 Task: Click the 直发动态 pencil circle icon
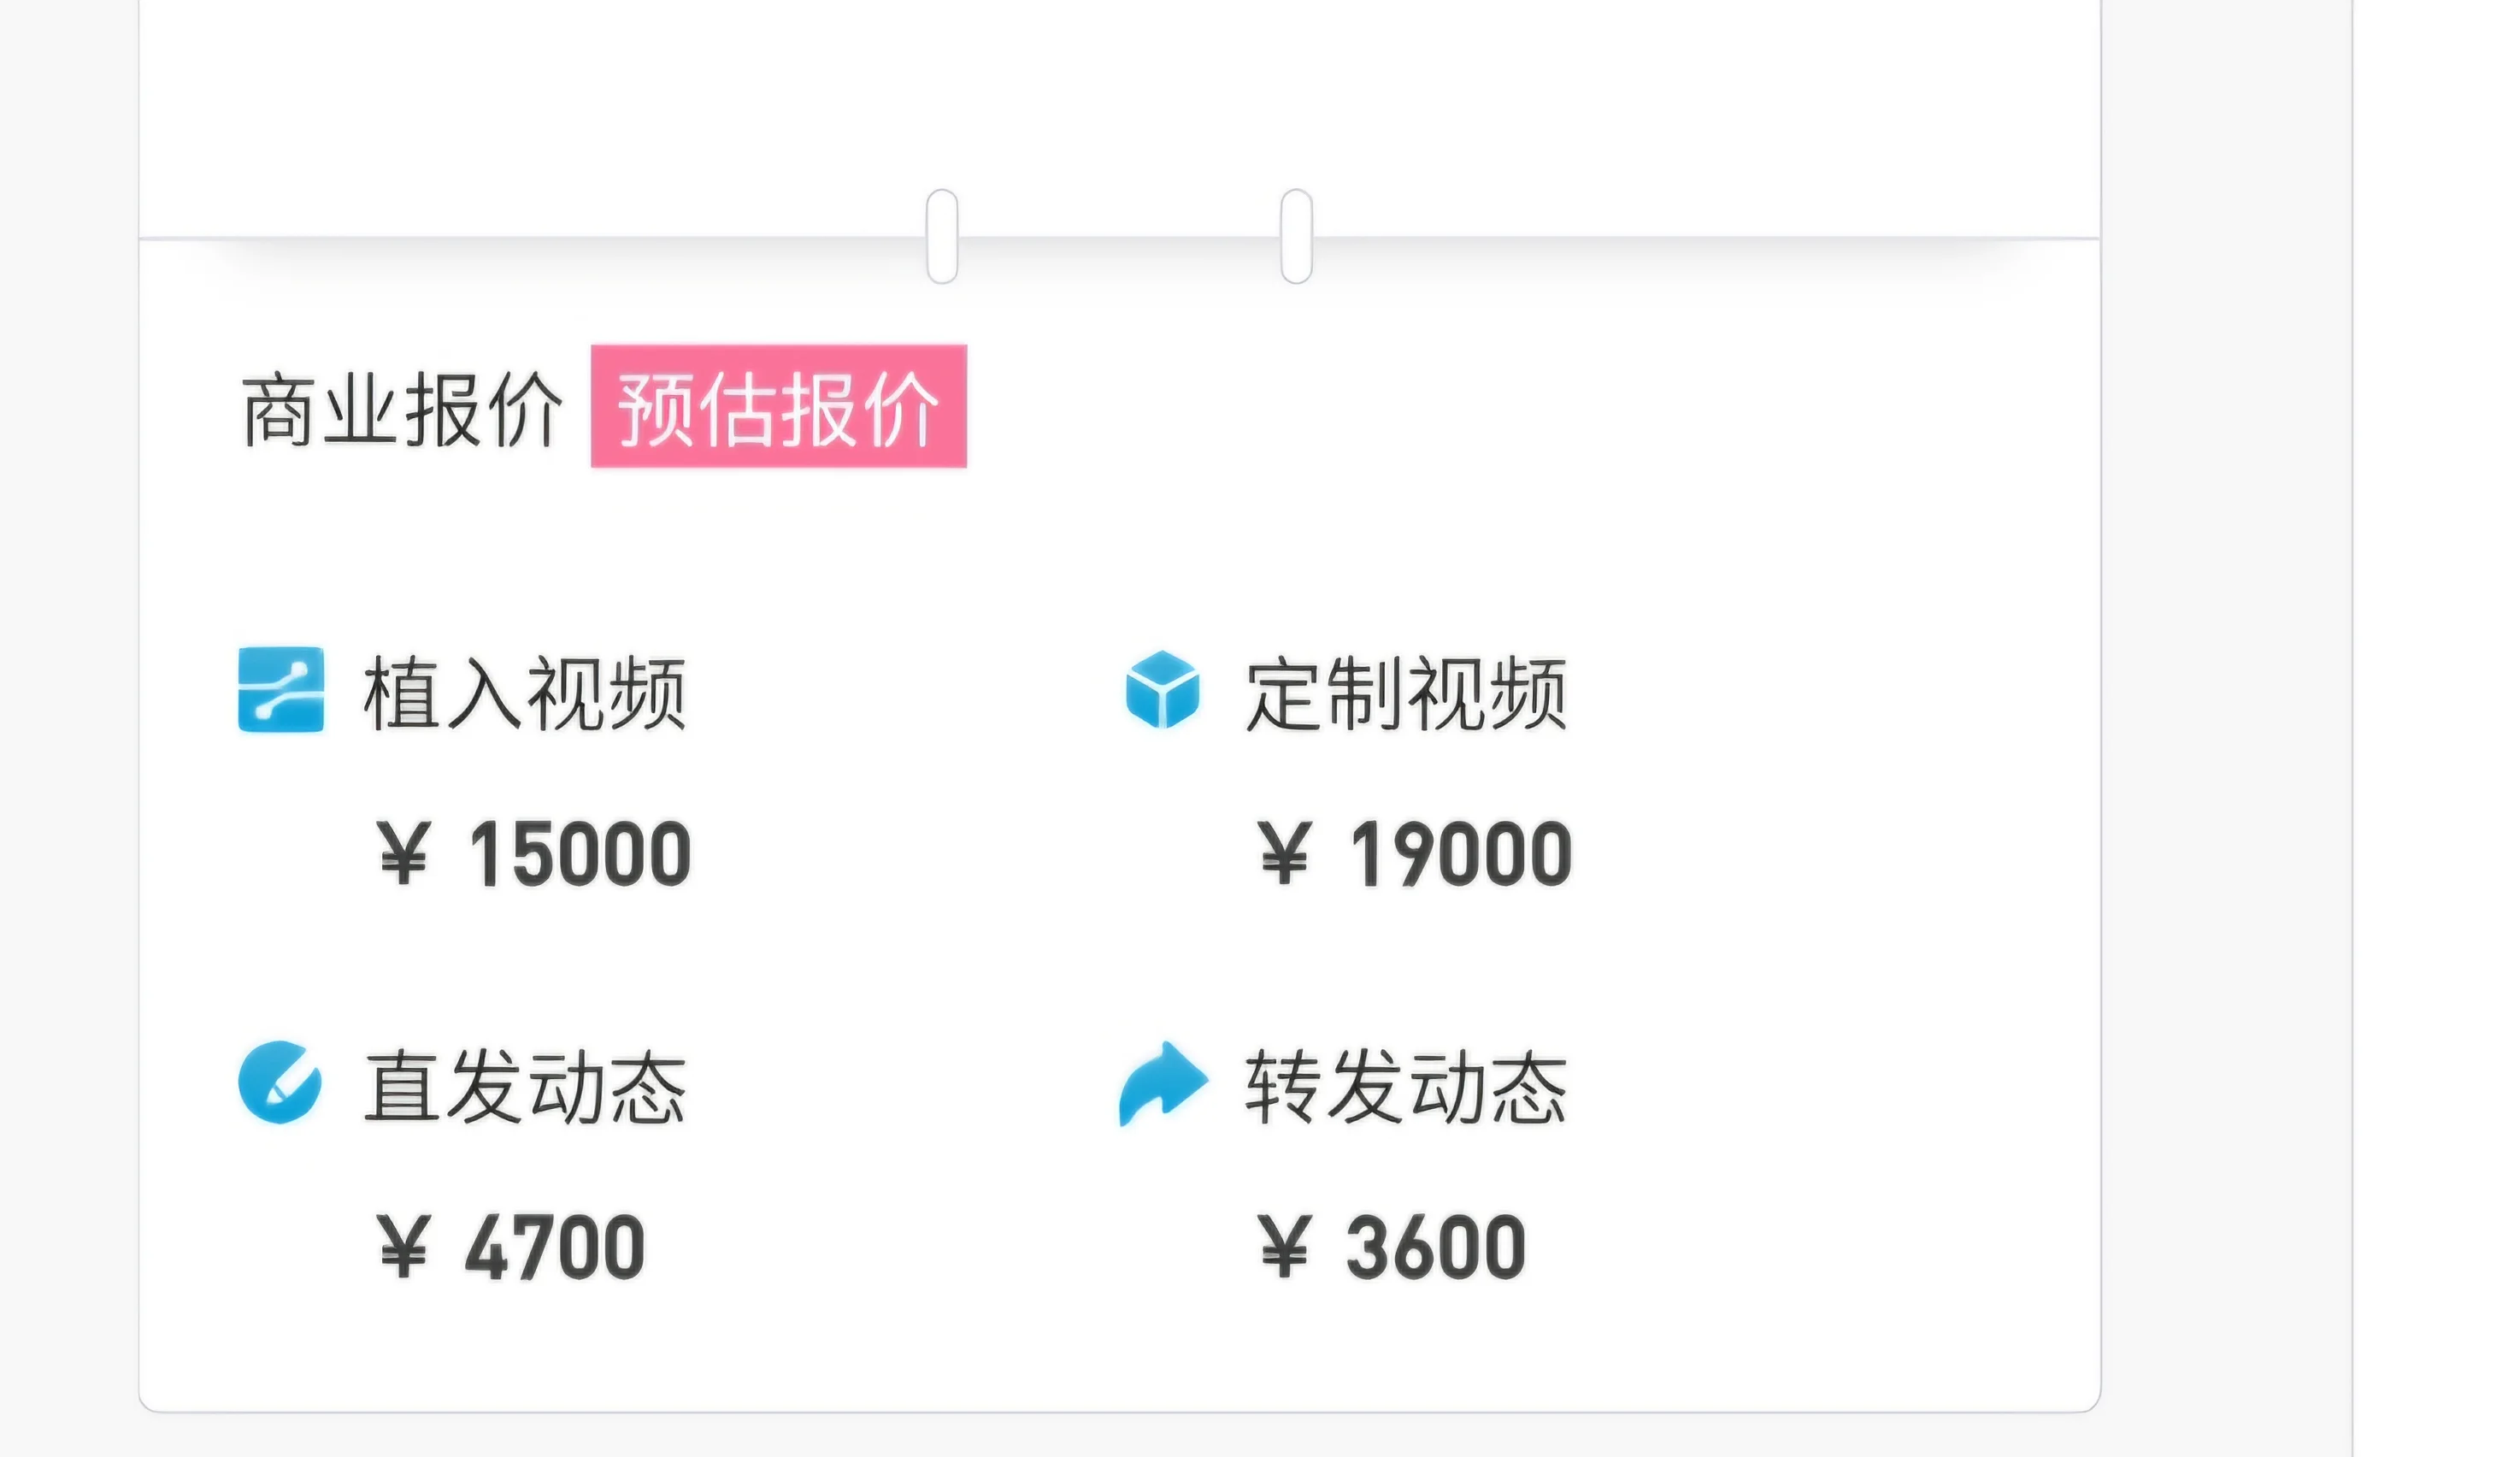[x=280, y=1083]
